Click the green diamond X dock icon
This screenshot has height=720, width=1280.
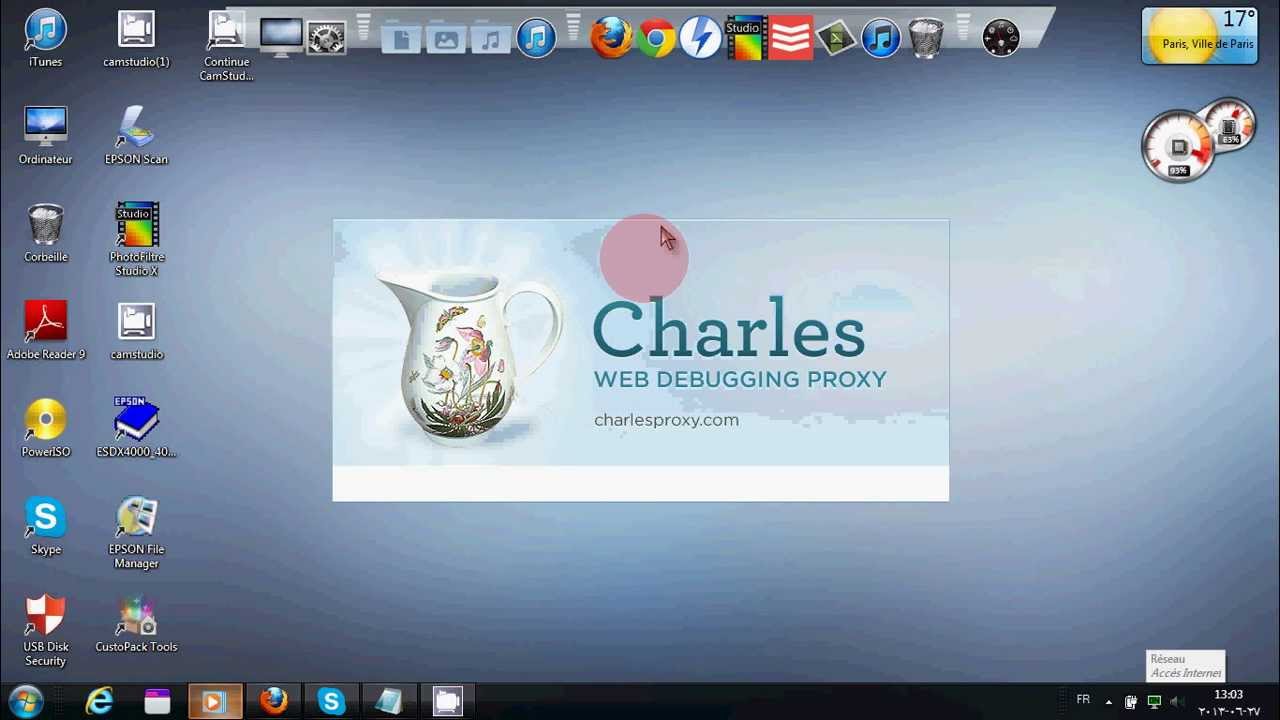(x=836, y=39)
